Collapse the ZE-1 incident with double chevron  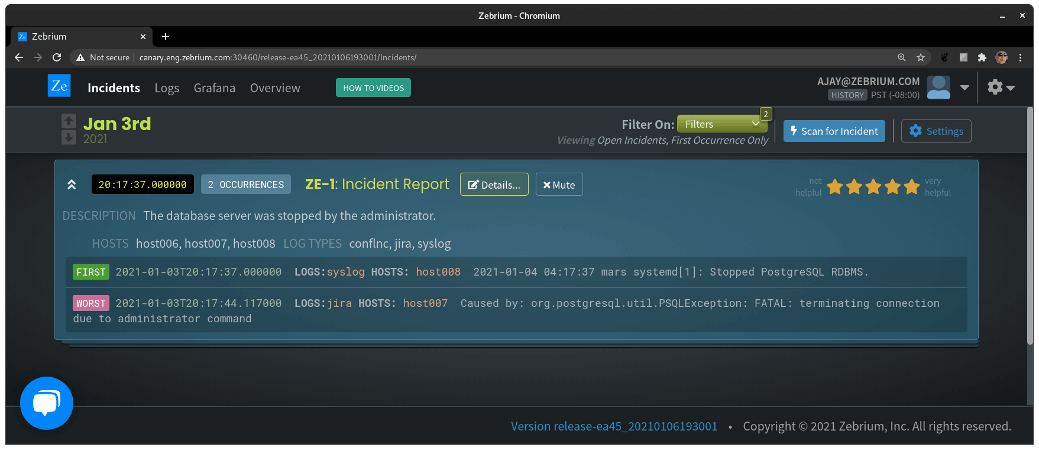(x=72, y=185)
